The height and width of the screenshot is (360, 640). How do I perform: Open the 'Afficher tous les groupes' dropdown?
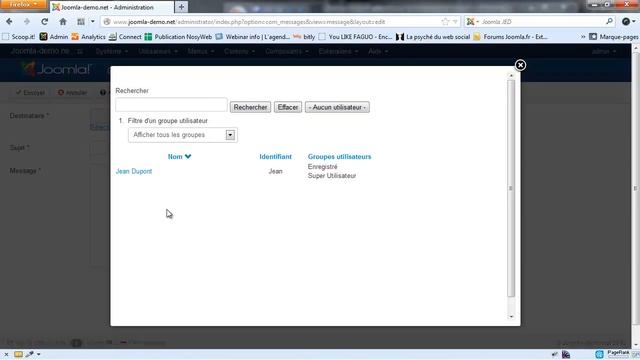(182, 135)
